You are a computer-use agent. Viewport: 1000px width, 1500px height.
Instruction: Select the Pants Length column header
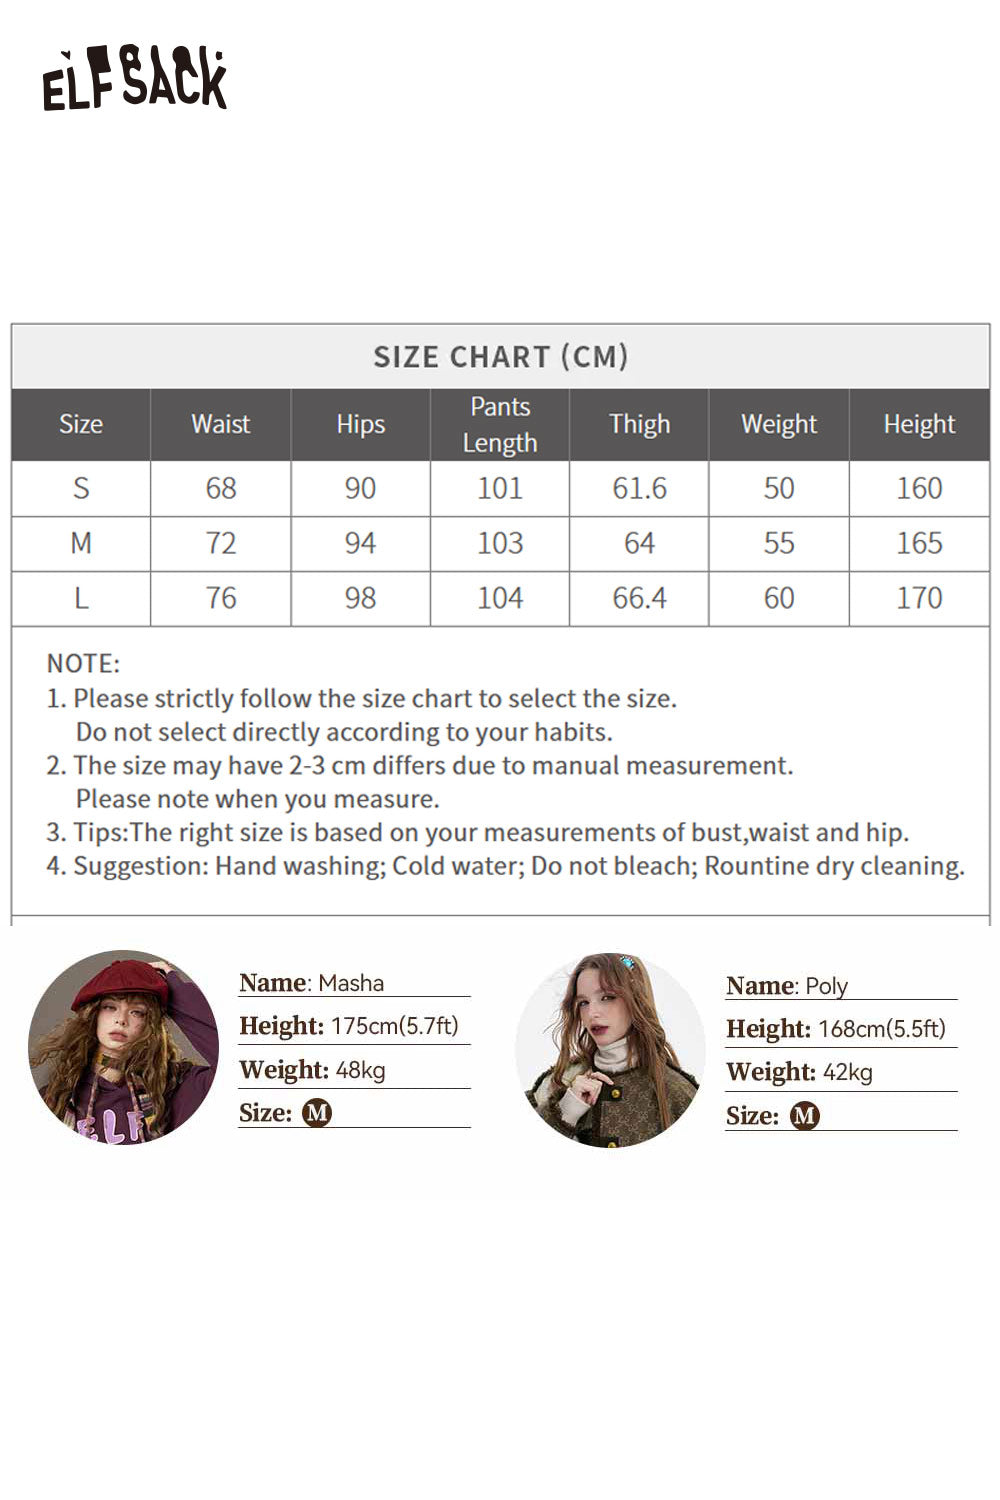tap(500, 424)
